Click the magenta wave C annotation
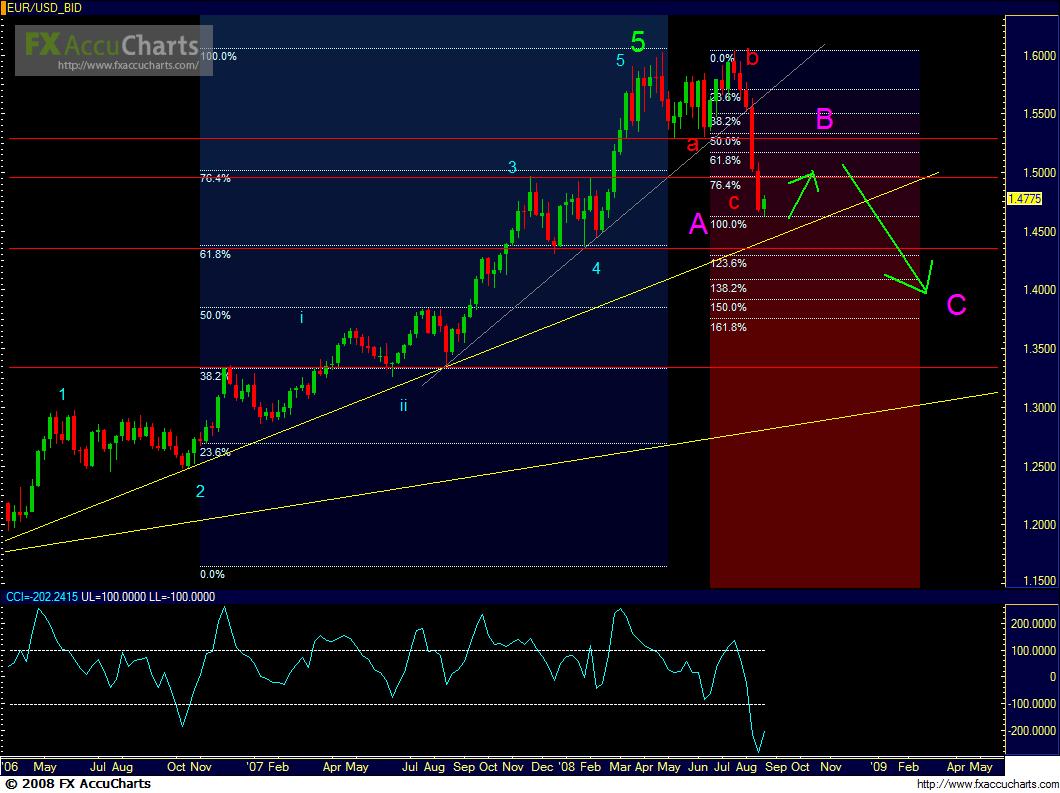The image size is (1060, 793). [x=955, y=306]
